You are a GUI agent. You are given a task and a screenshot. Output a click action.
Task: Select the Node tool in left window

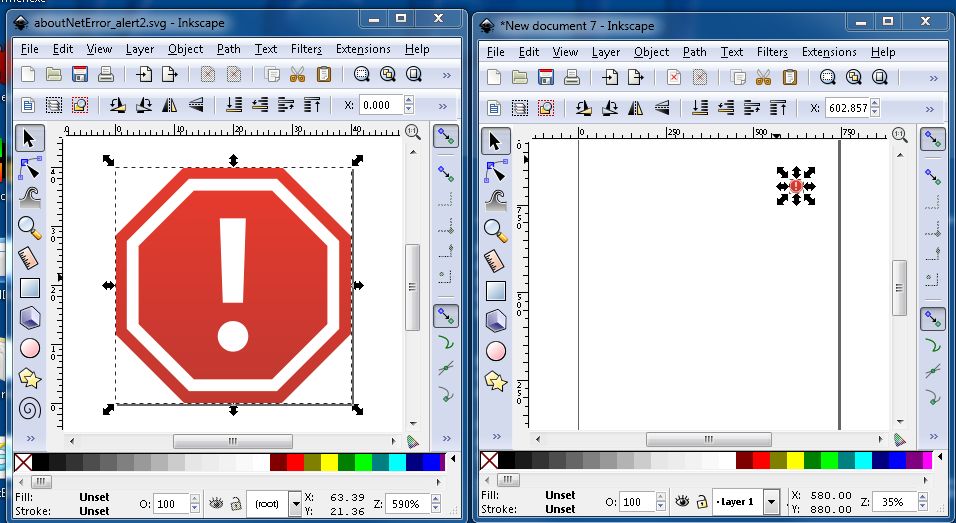tap(30, 168)
